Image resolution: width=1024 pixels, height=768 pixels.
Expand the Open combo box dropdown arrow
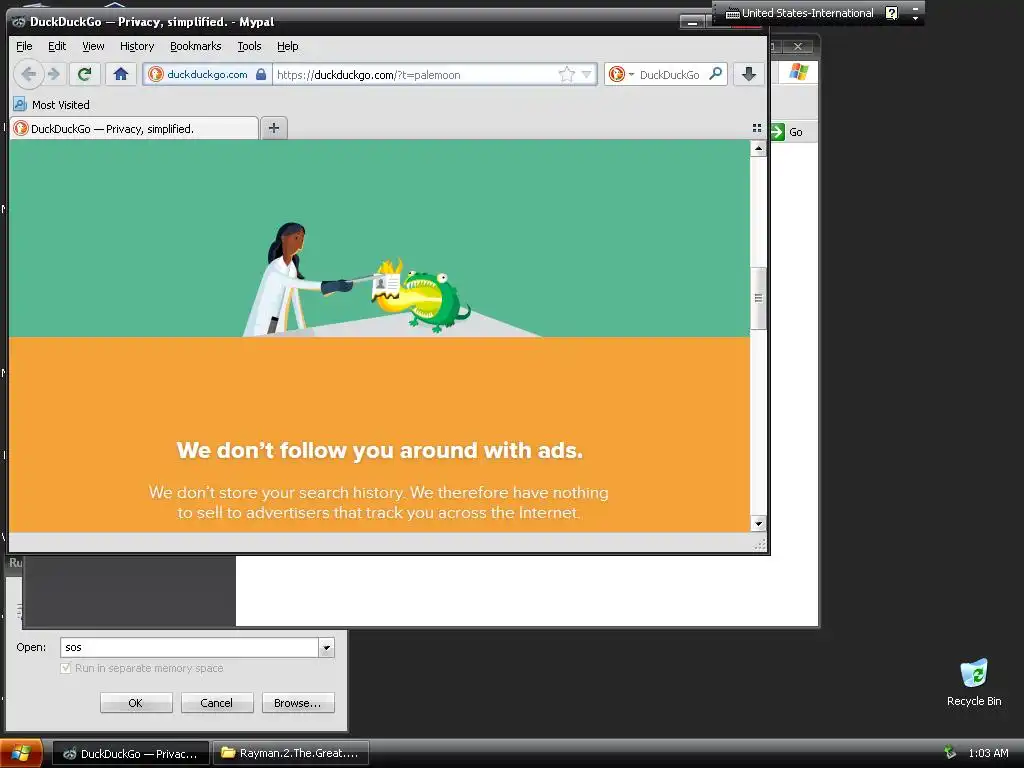(327, 647)
